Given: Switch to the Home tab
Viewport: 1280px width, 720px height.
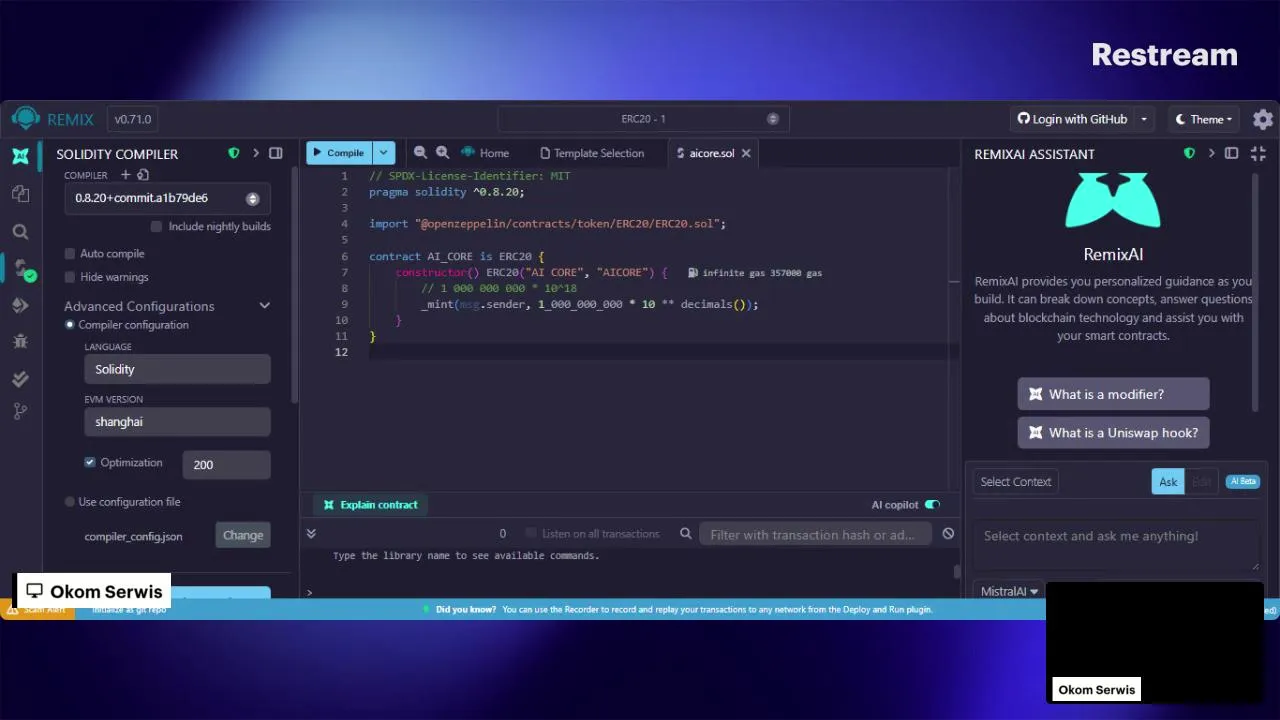Looking at the screenshot, I should click(485, 153).
